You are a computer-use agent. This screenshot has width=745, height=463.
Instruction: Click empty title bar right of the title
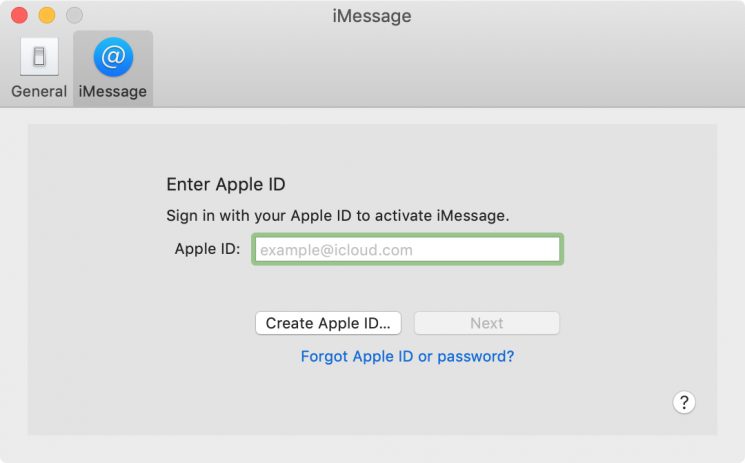coord(580,16)
